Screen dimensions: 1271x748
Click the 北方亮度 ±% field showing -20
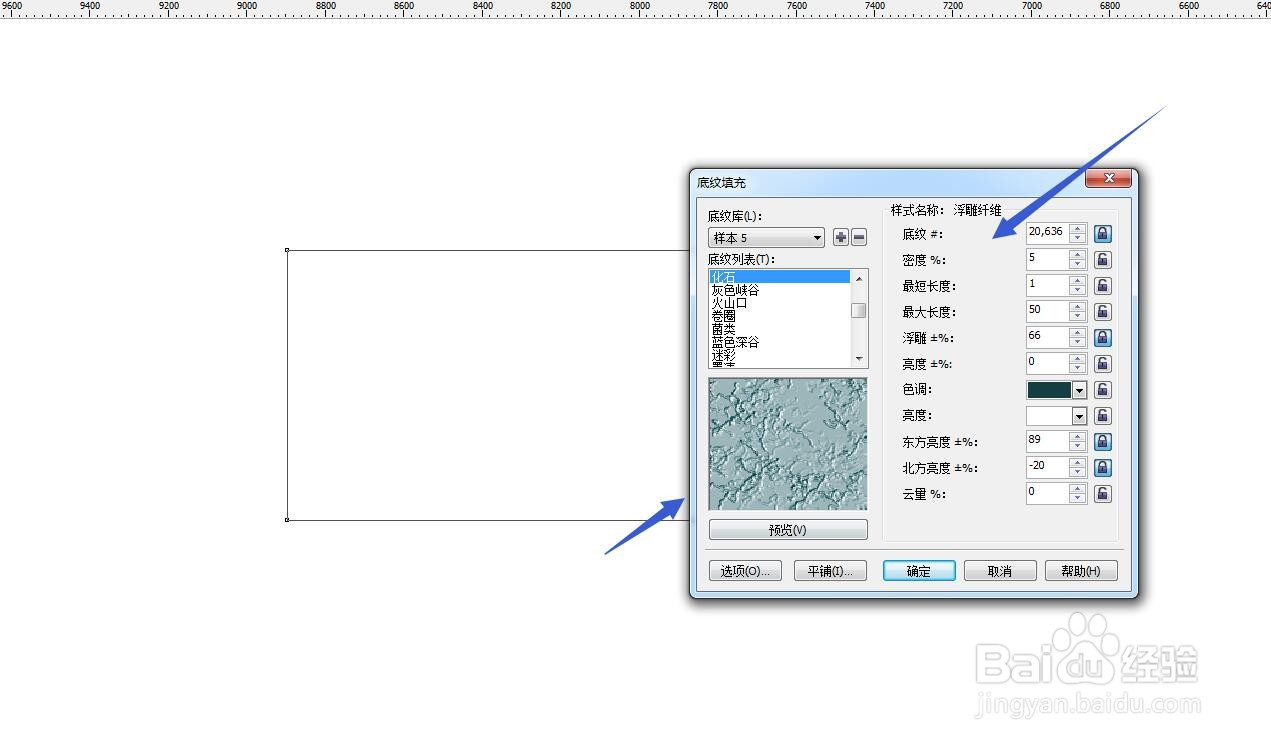tap(1047, 467)
